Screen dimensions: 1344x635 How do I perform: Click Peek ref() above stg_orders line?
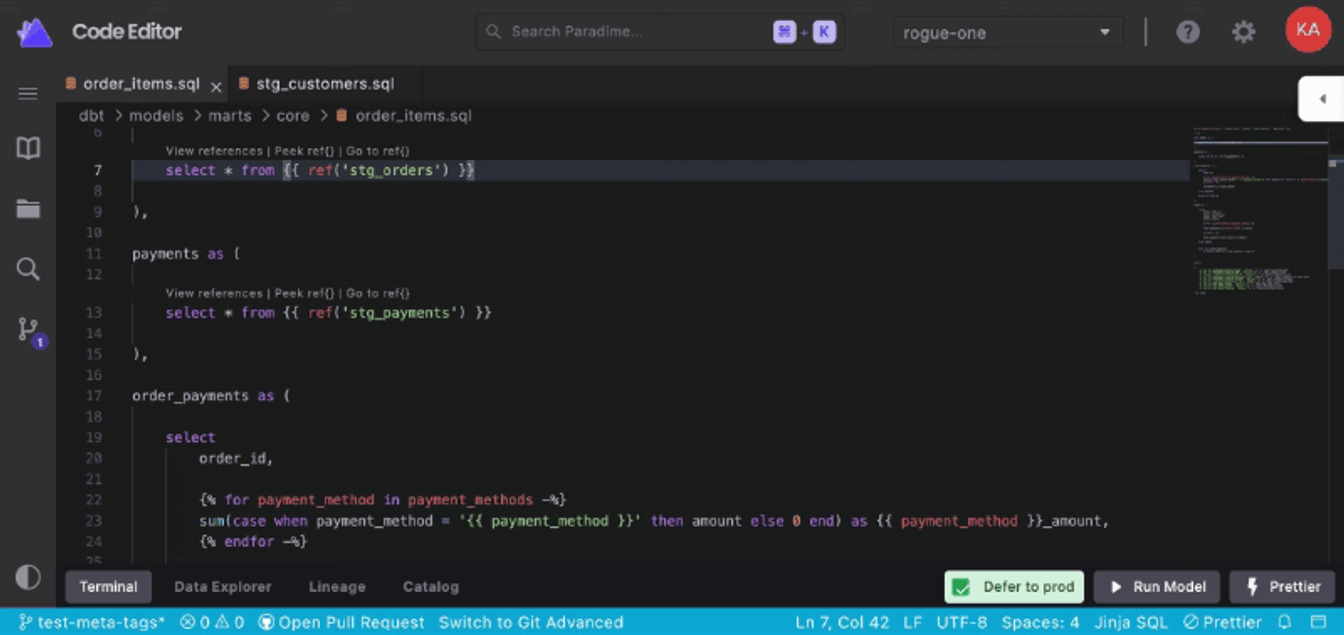pos(304,151)
